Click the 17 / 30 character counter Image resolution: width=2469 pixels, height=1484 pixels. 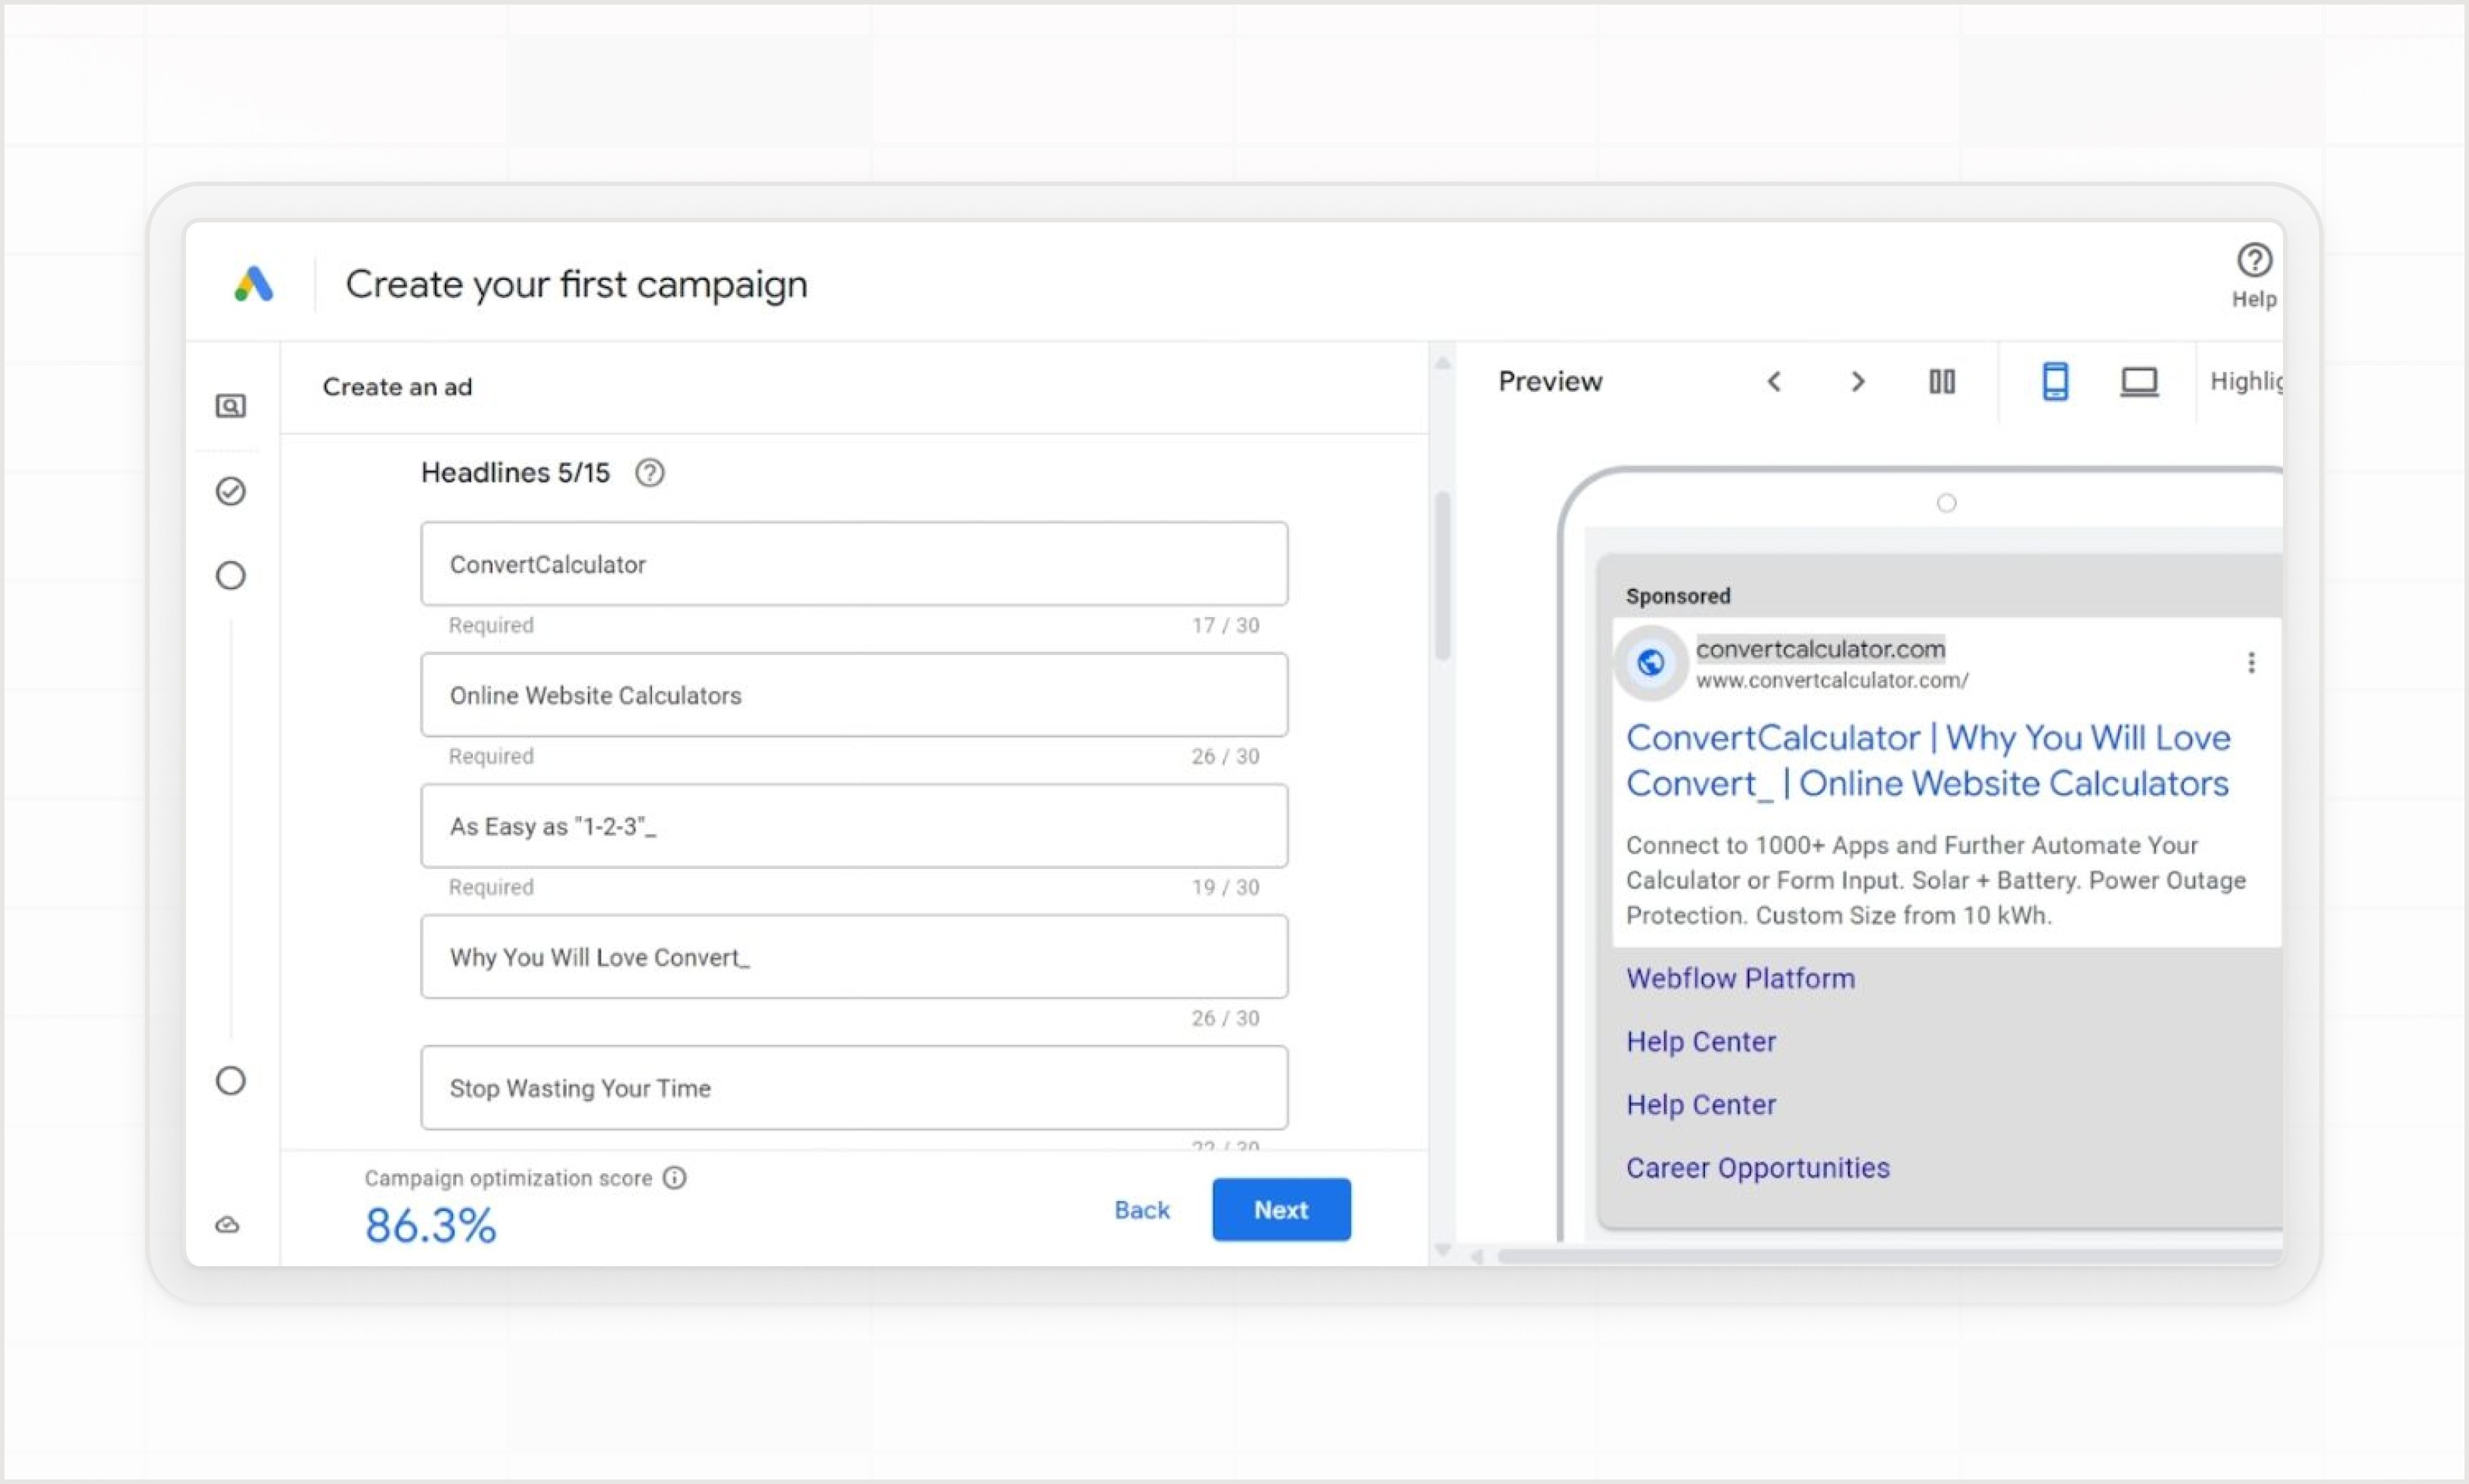[1225, 625]
